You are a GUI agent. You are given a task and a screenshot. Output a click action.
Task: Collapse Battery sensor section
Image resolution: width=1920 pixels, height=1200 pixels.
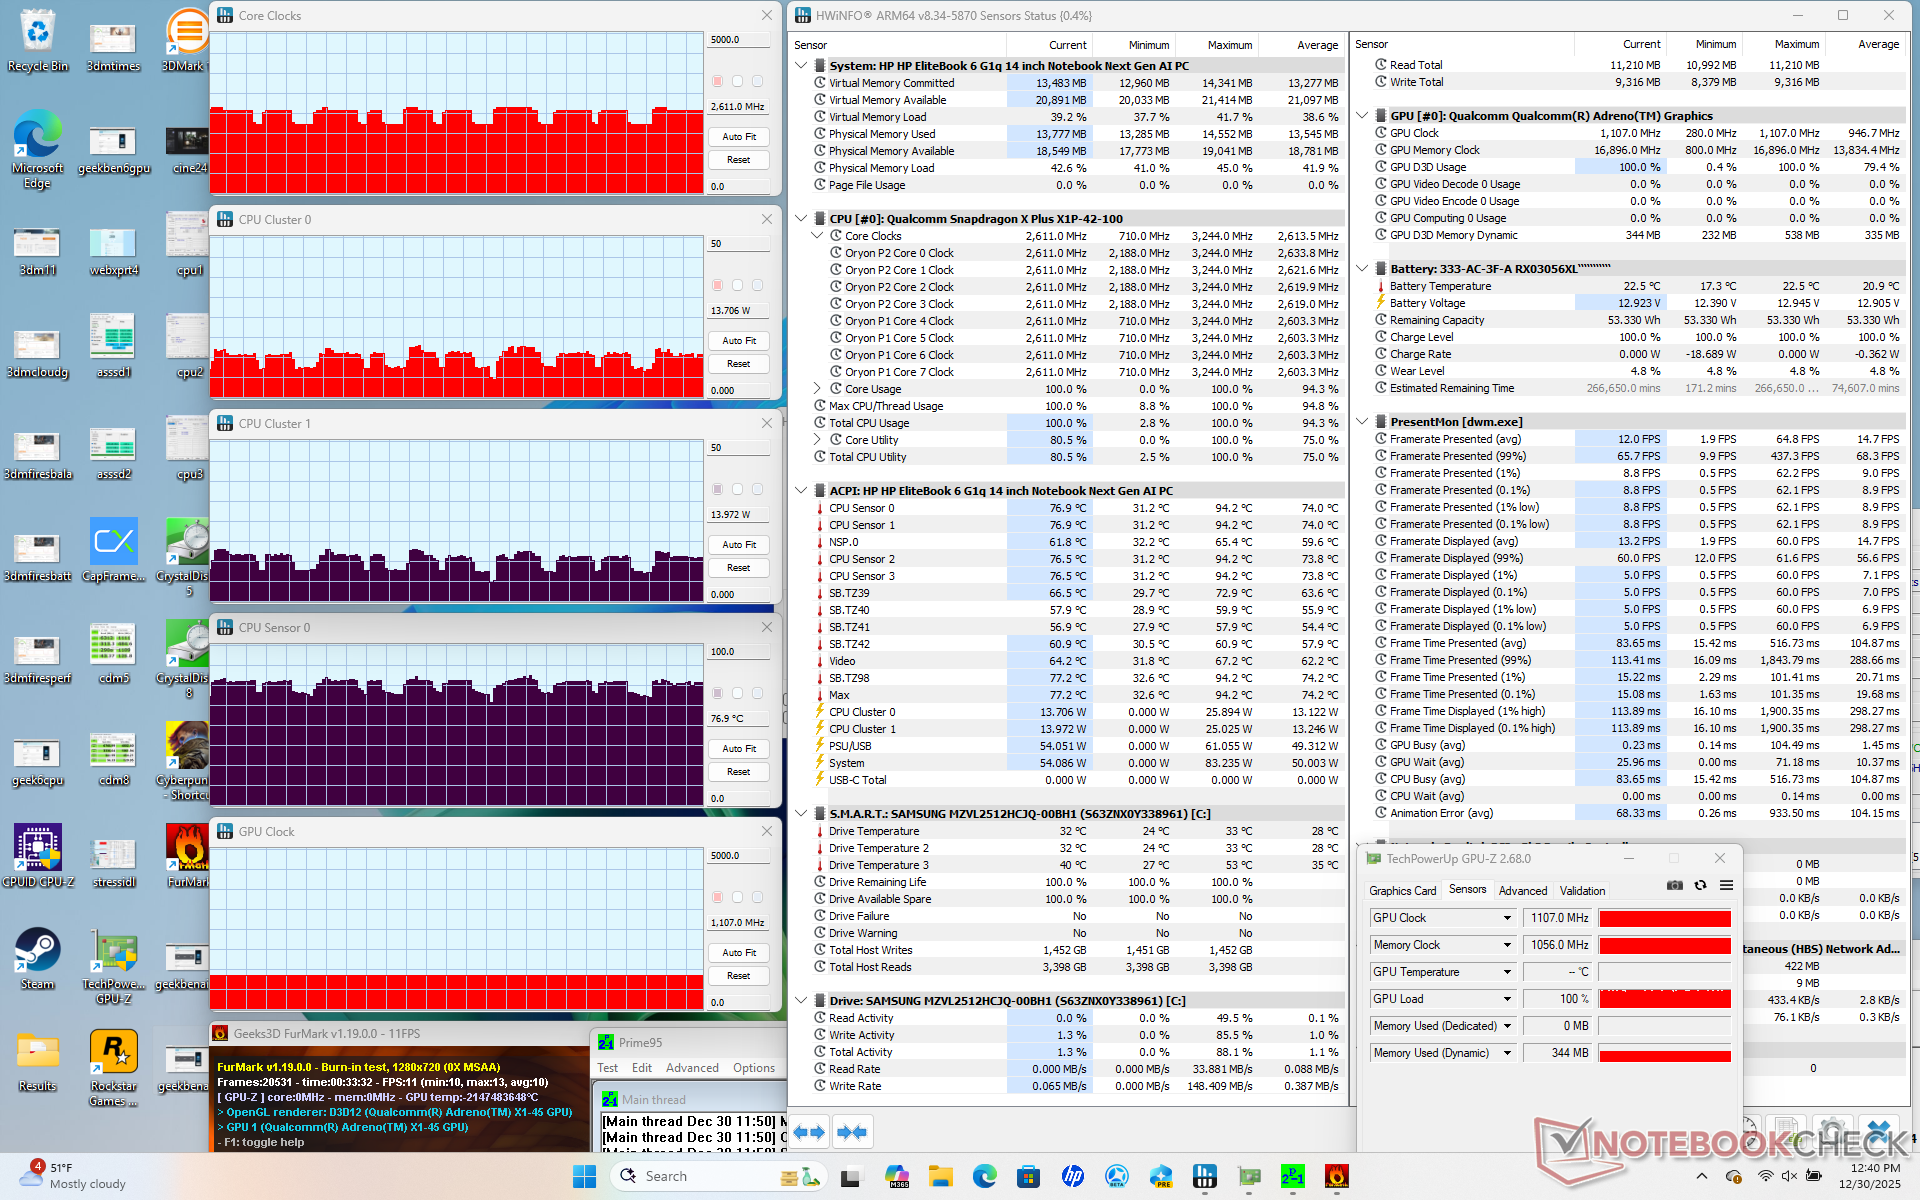(1362, 269)
